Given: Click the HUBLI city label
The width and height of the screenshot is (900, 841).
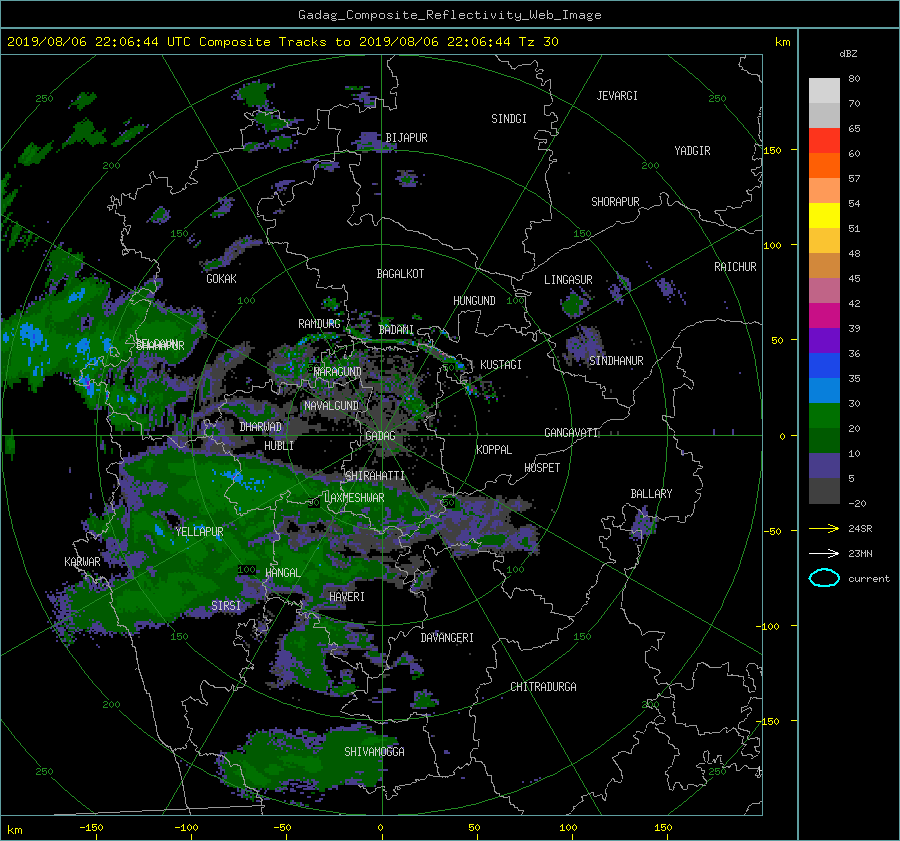Looking at the screenshot, I should [x=279, y=446].
